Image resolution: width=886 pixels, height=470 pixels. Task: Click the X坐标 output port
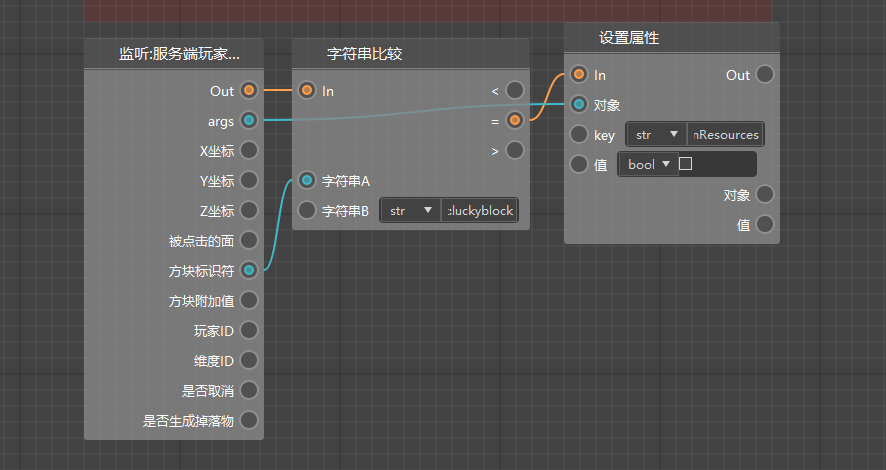click(249, 150)
